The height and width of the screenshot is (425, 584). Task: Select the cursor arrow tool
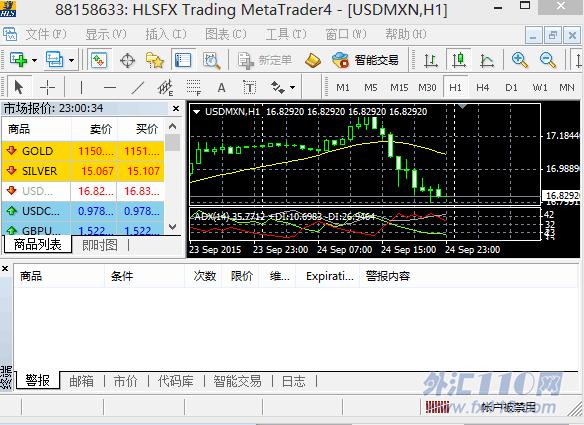click(x=19, y=88)
